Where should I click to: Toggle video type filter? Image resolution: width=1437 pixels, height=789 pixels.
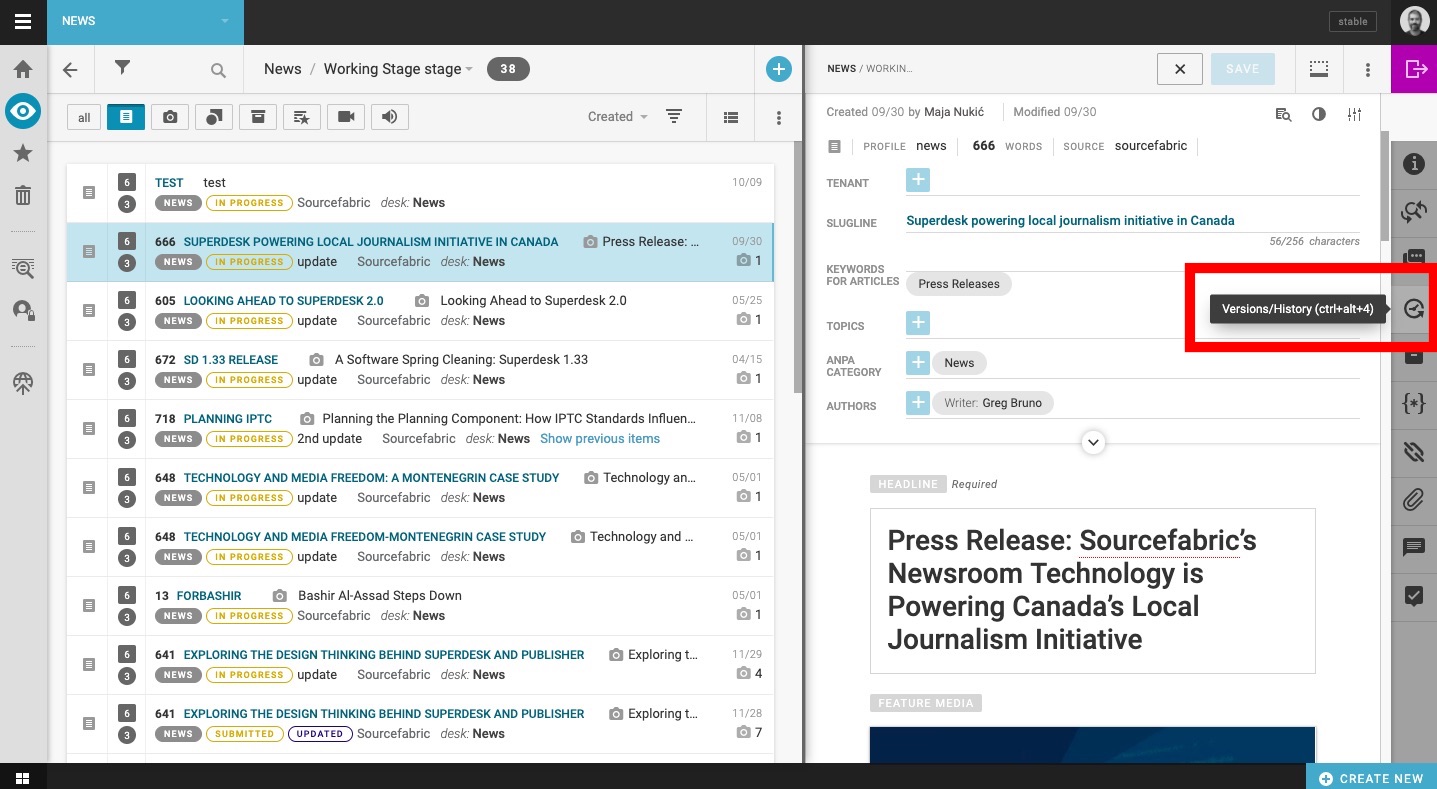pos(346,117)
